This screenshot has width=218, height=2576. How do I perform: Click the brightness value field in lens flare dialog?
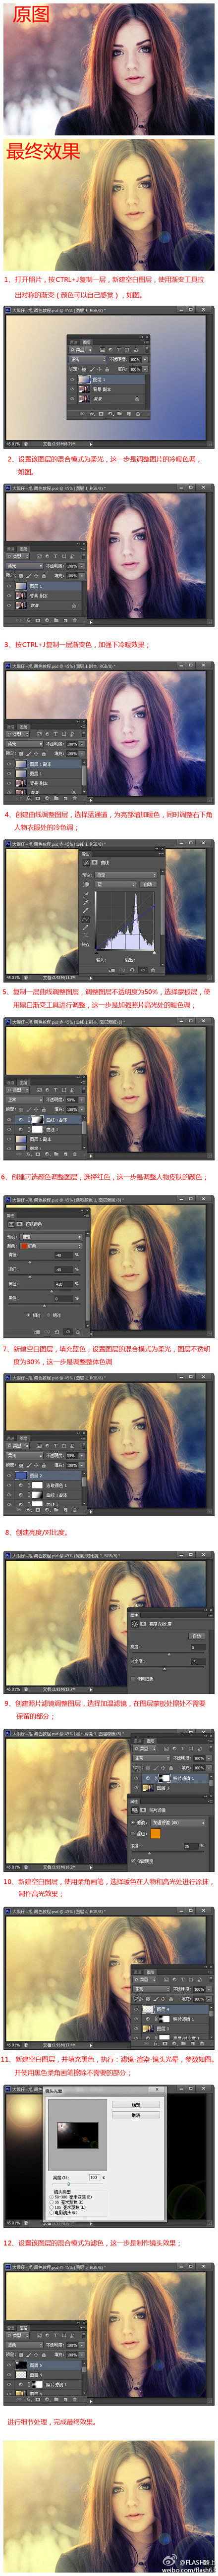[95, 2178]
